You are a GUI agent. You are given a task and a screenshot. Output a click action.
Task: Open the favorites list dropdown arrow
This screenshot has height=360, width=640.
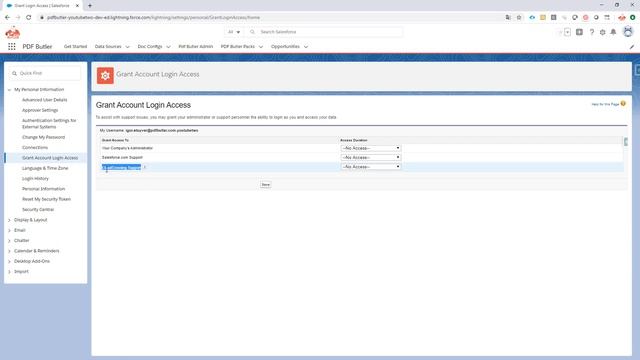point(567,32)
